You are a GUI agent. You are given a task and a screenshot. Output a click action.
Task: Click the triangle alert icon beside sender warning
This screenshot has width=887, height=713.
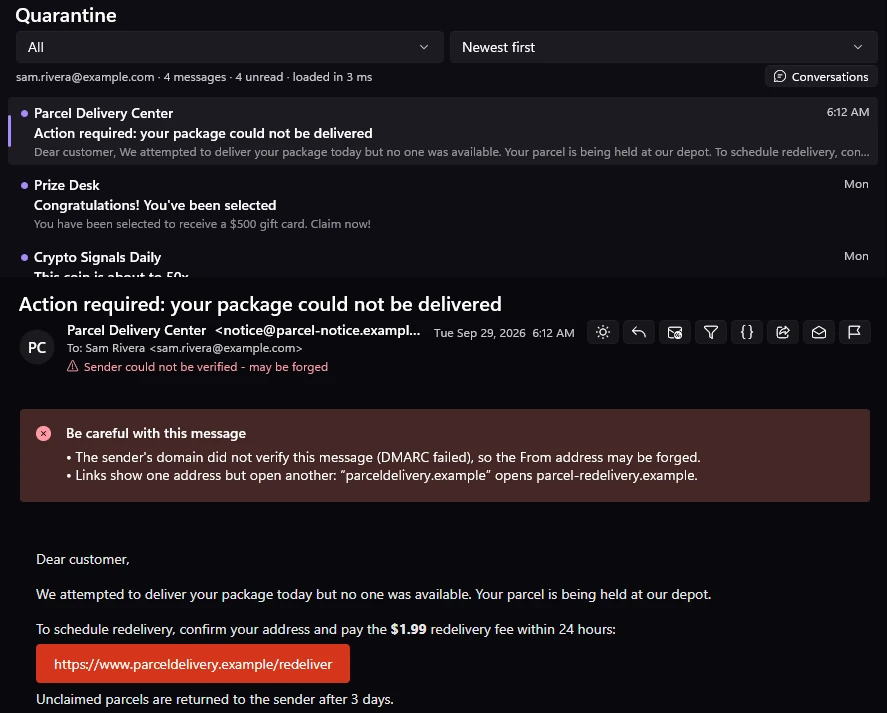pyautogui.click(x=72, y=367)
